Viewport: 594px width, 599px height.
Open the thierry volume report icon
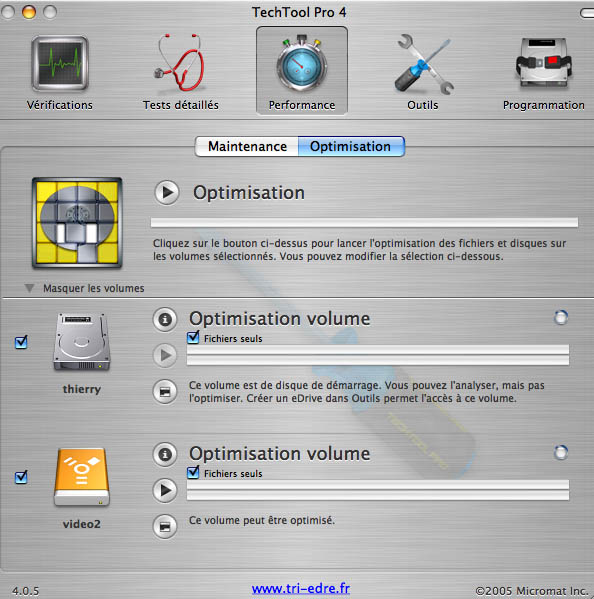pyautogui.click(x=165, y=392)
